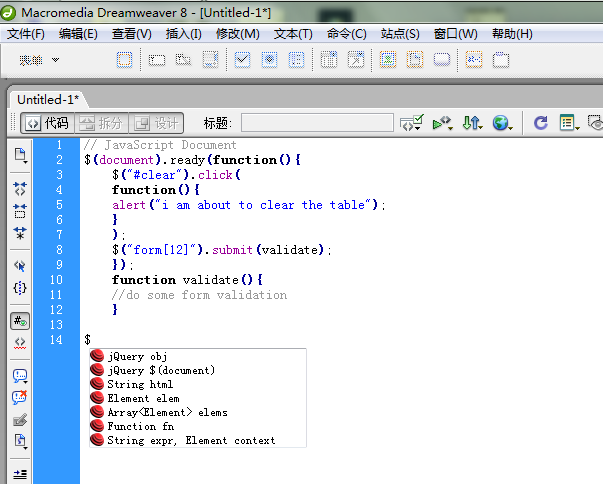Insert a Radio Button form object
The image size is (605, 486).
[269, 60]
